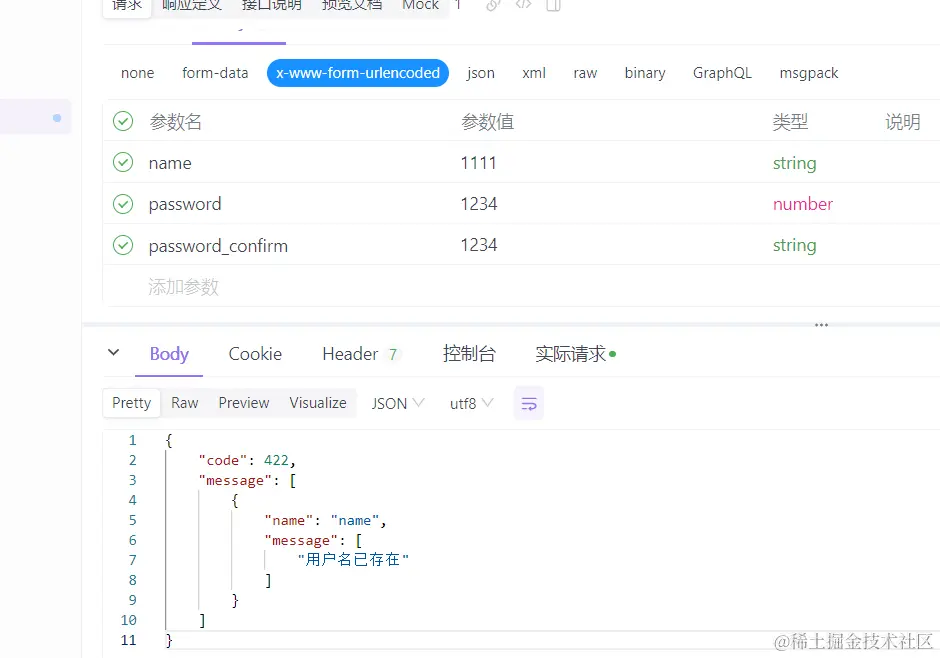Select the form-data body type
The image size is (940, 658).
pos(215,73)
